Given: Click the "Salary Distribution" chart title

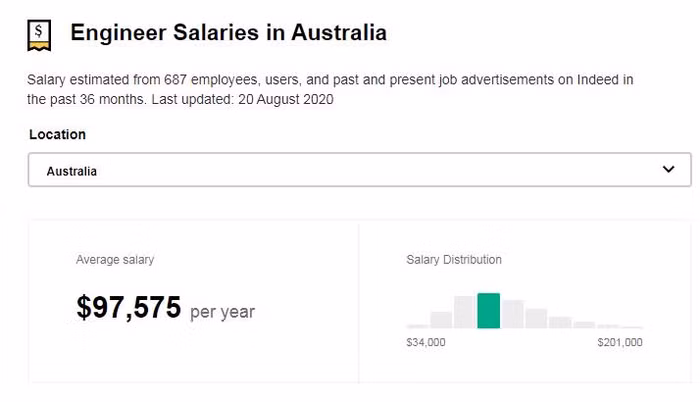Looking at the screenshot, I should (x=454, y=260).
